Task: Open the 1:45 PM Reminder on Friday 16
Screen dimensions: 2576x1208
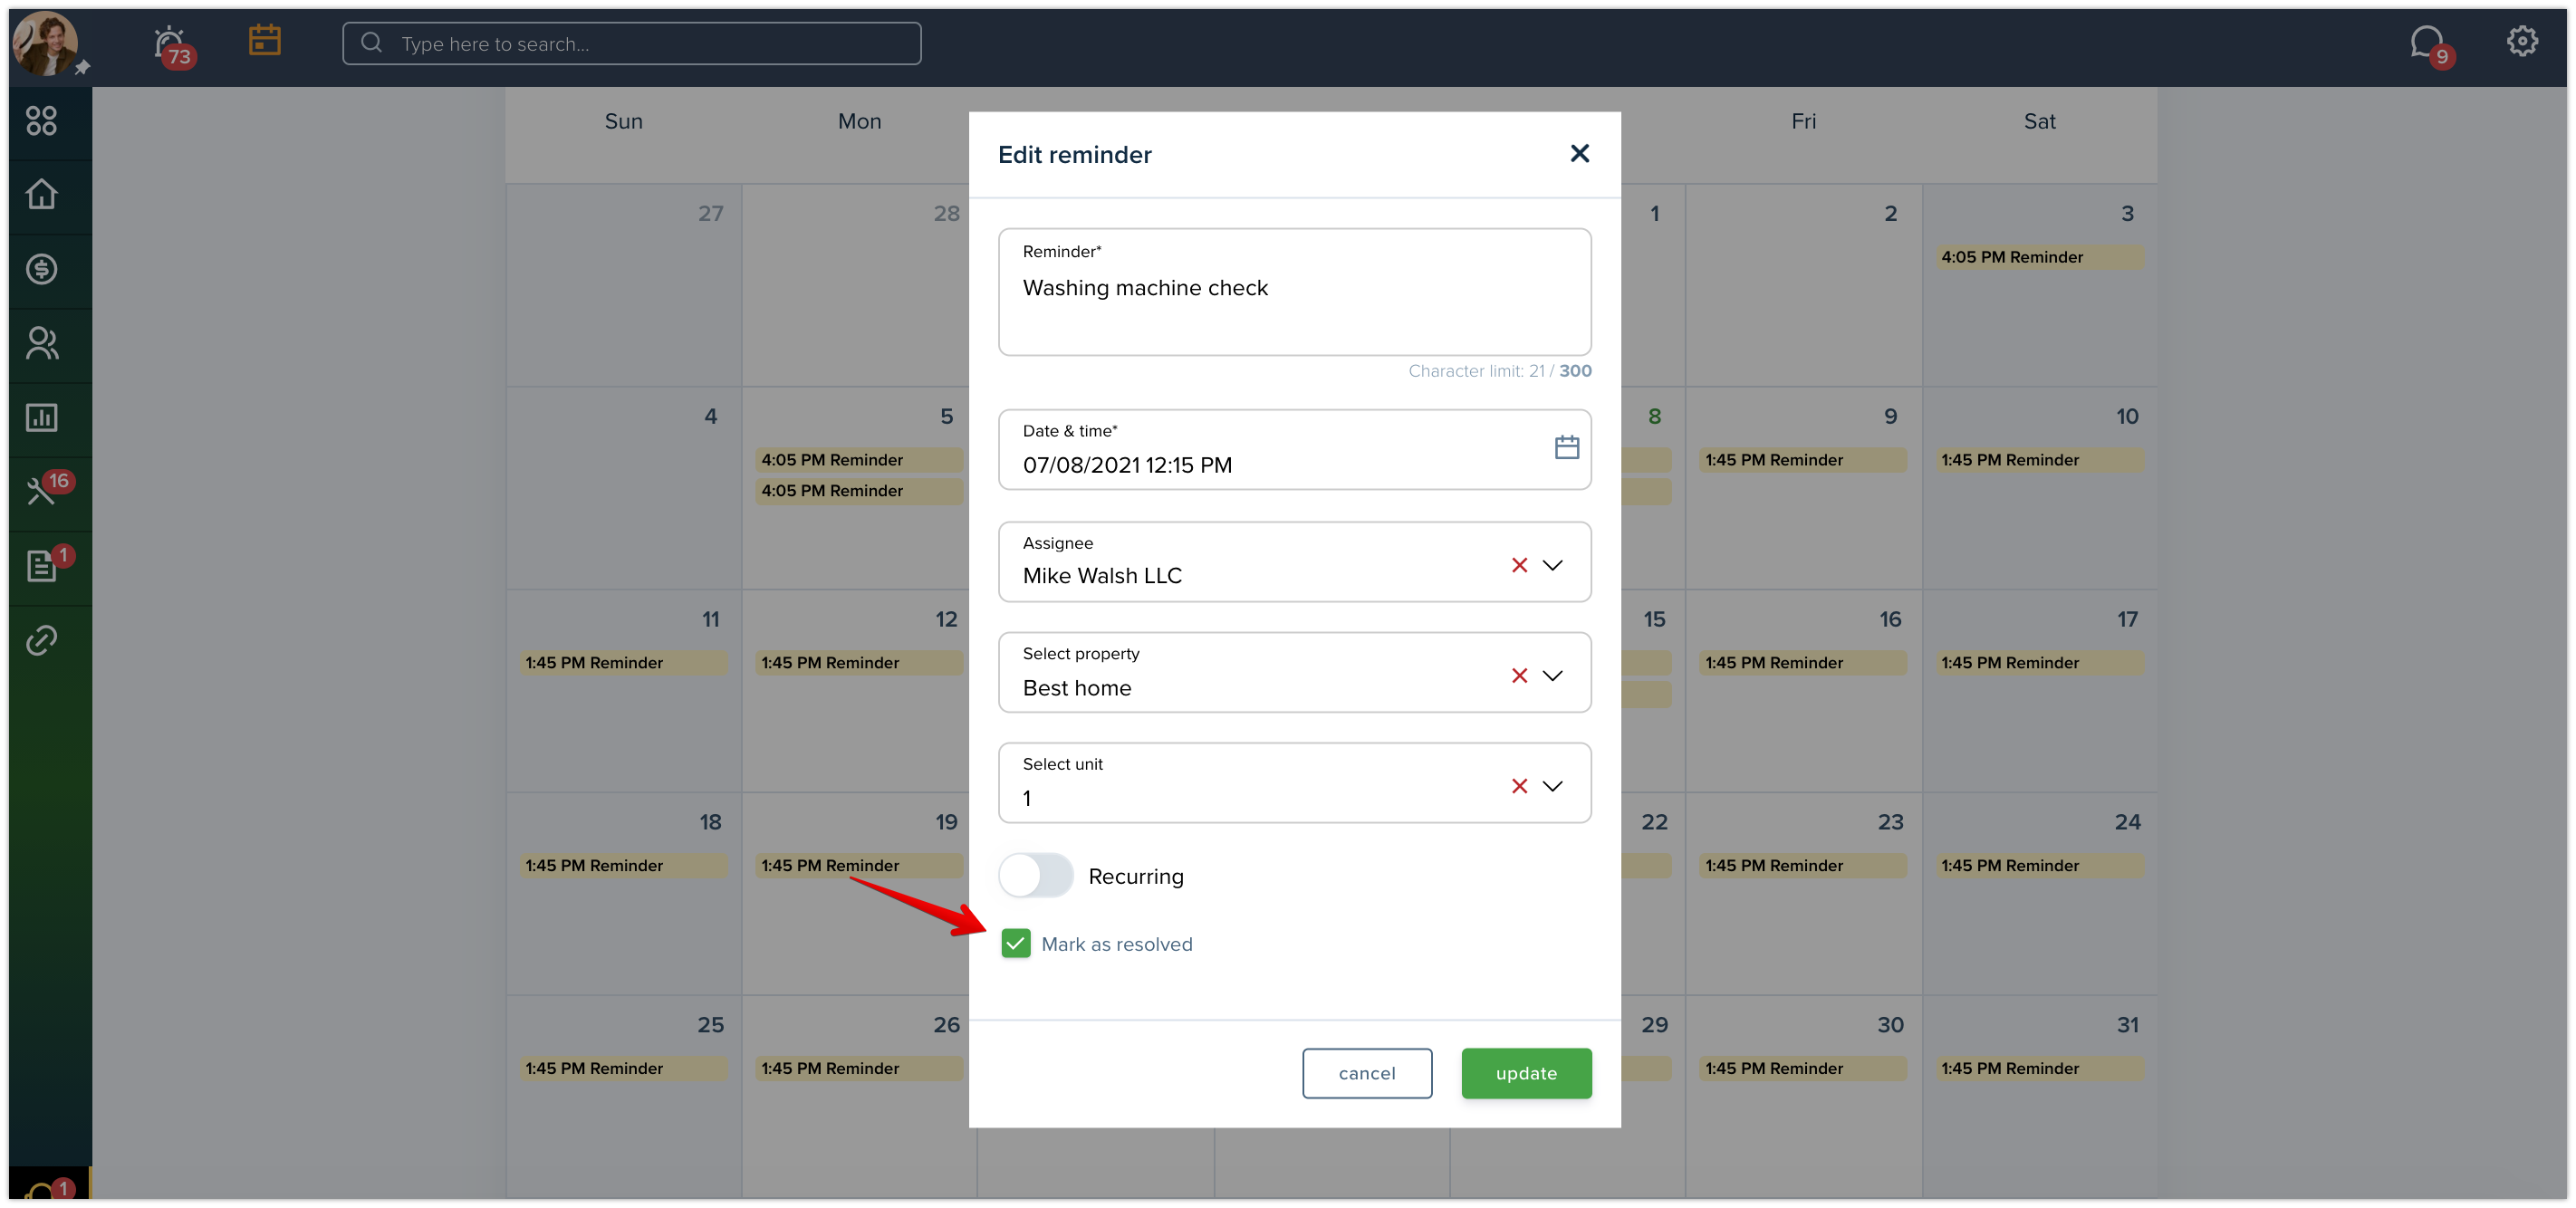Action: (x=1802, y=662)
